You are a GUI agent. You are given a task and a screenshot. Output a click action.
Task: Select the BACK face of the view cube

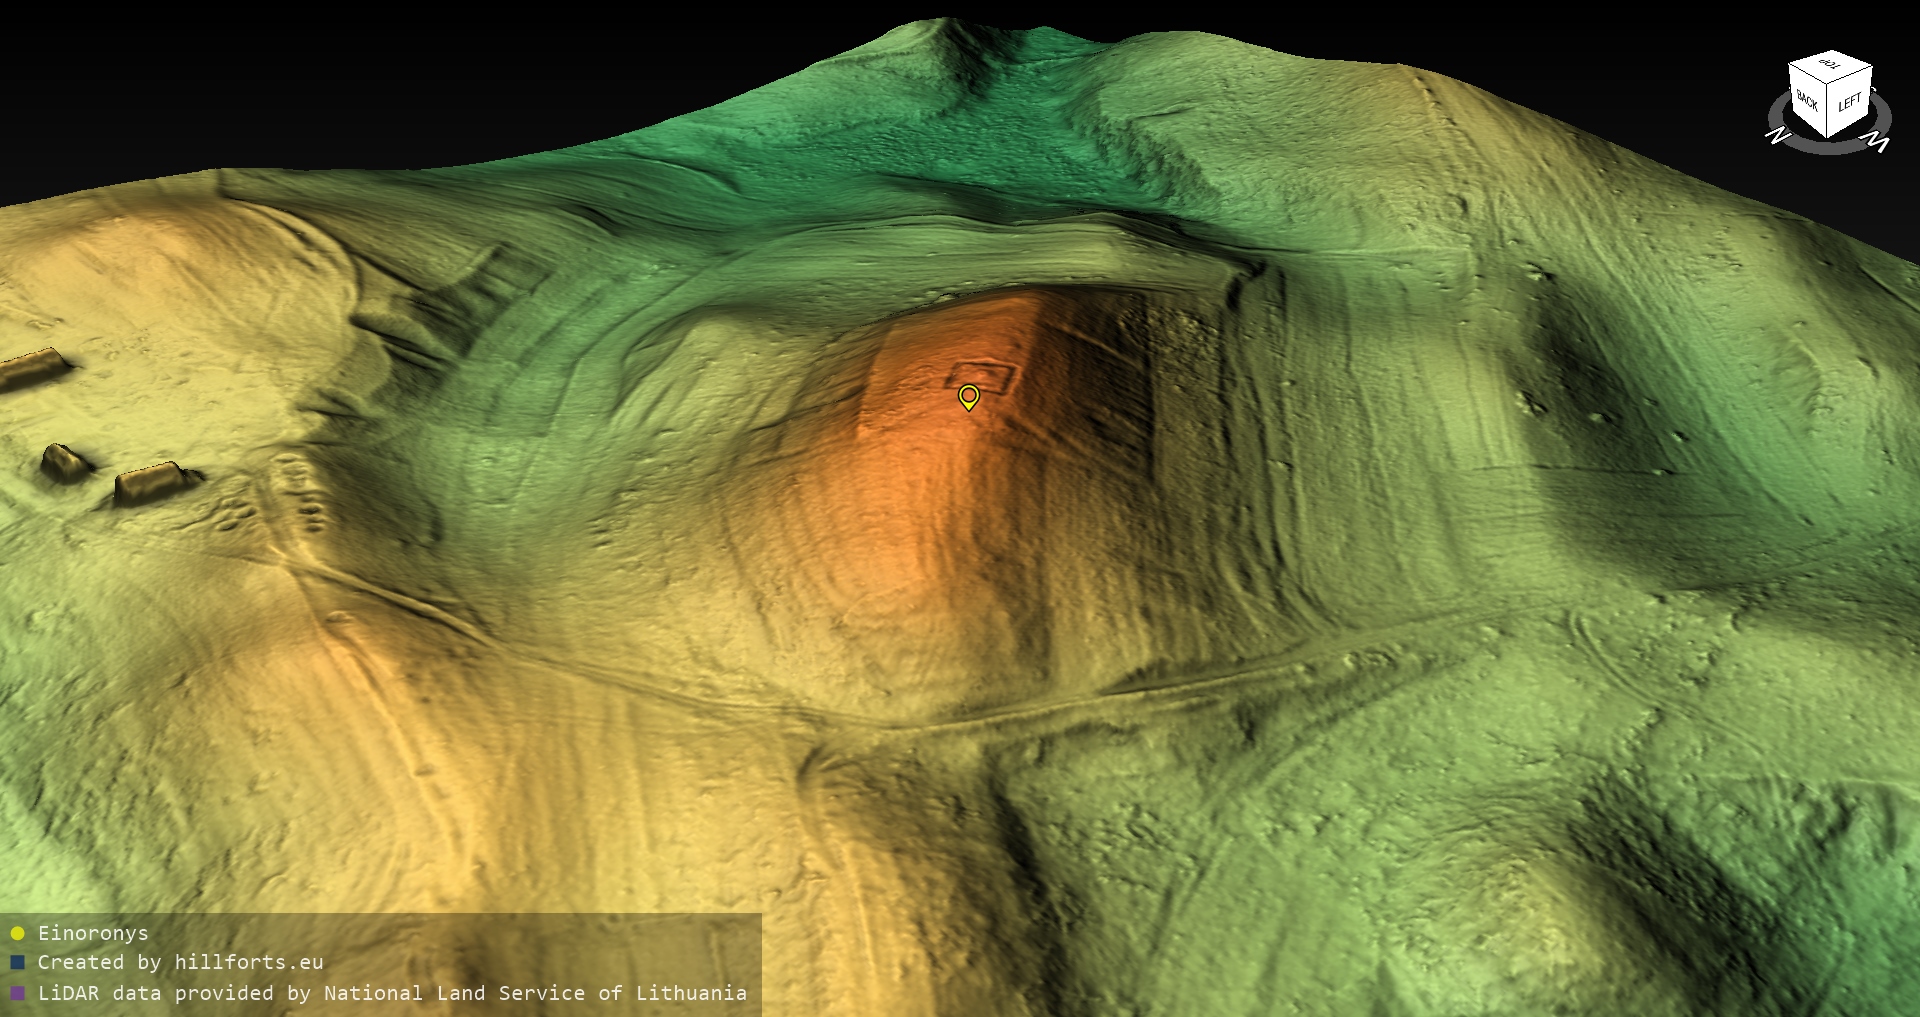coord(1807,101)
